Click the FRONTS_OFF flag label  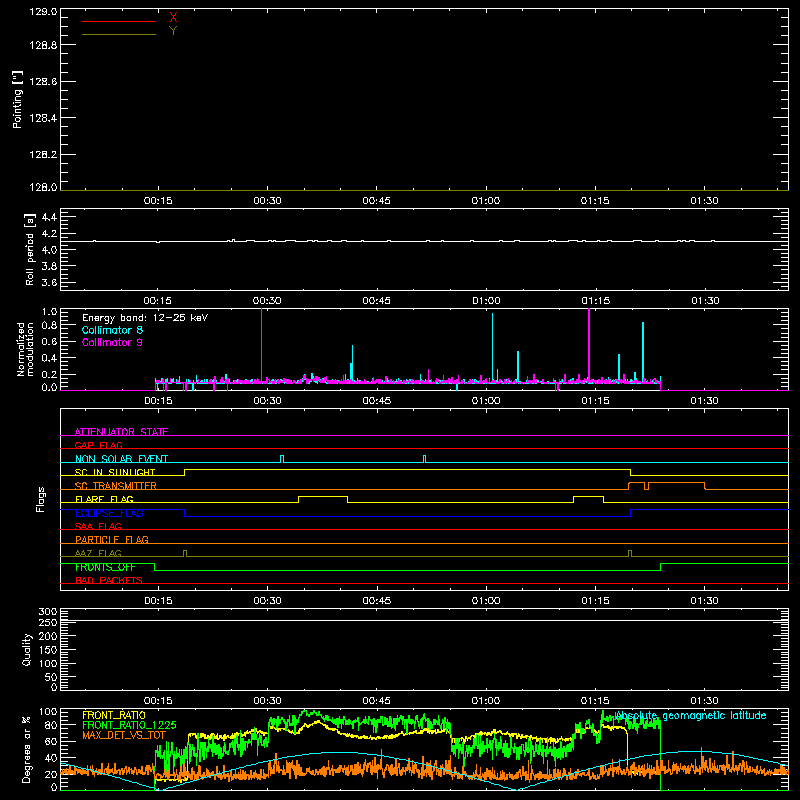(x=105, y=567)
